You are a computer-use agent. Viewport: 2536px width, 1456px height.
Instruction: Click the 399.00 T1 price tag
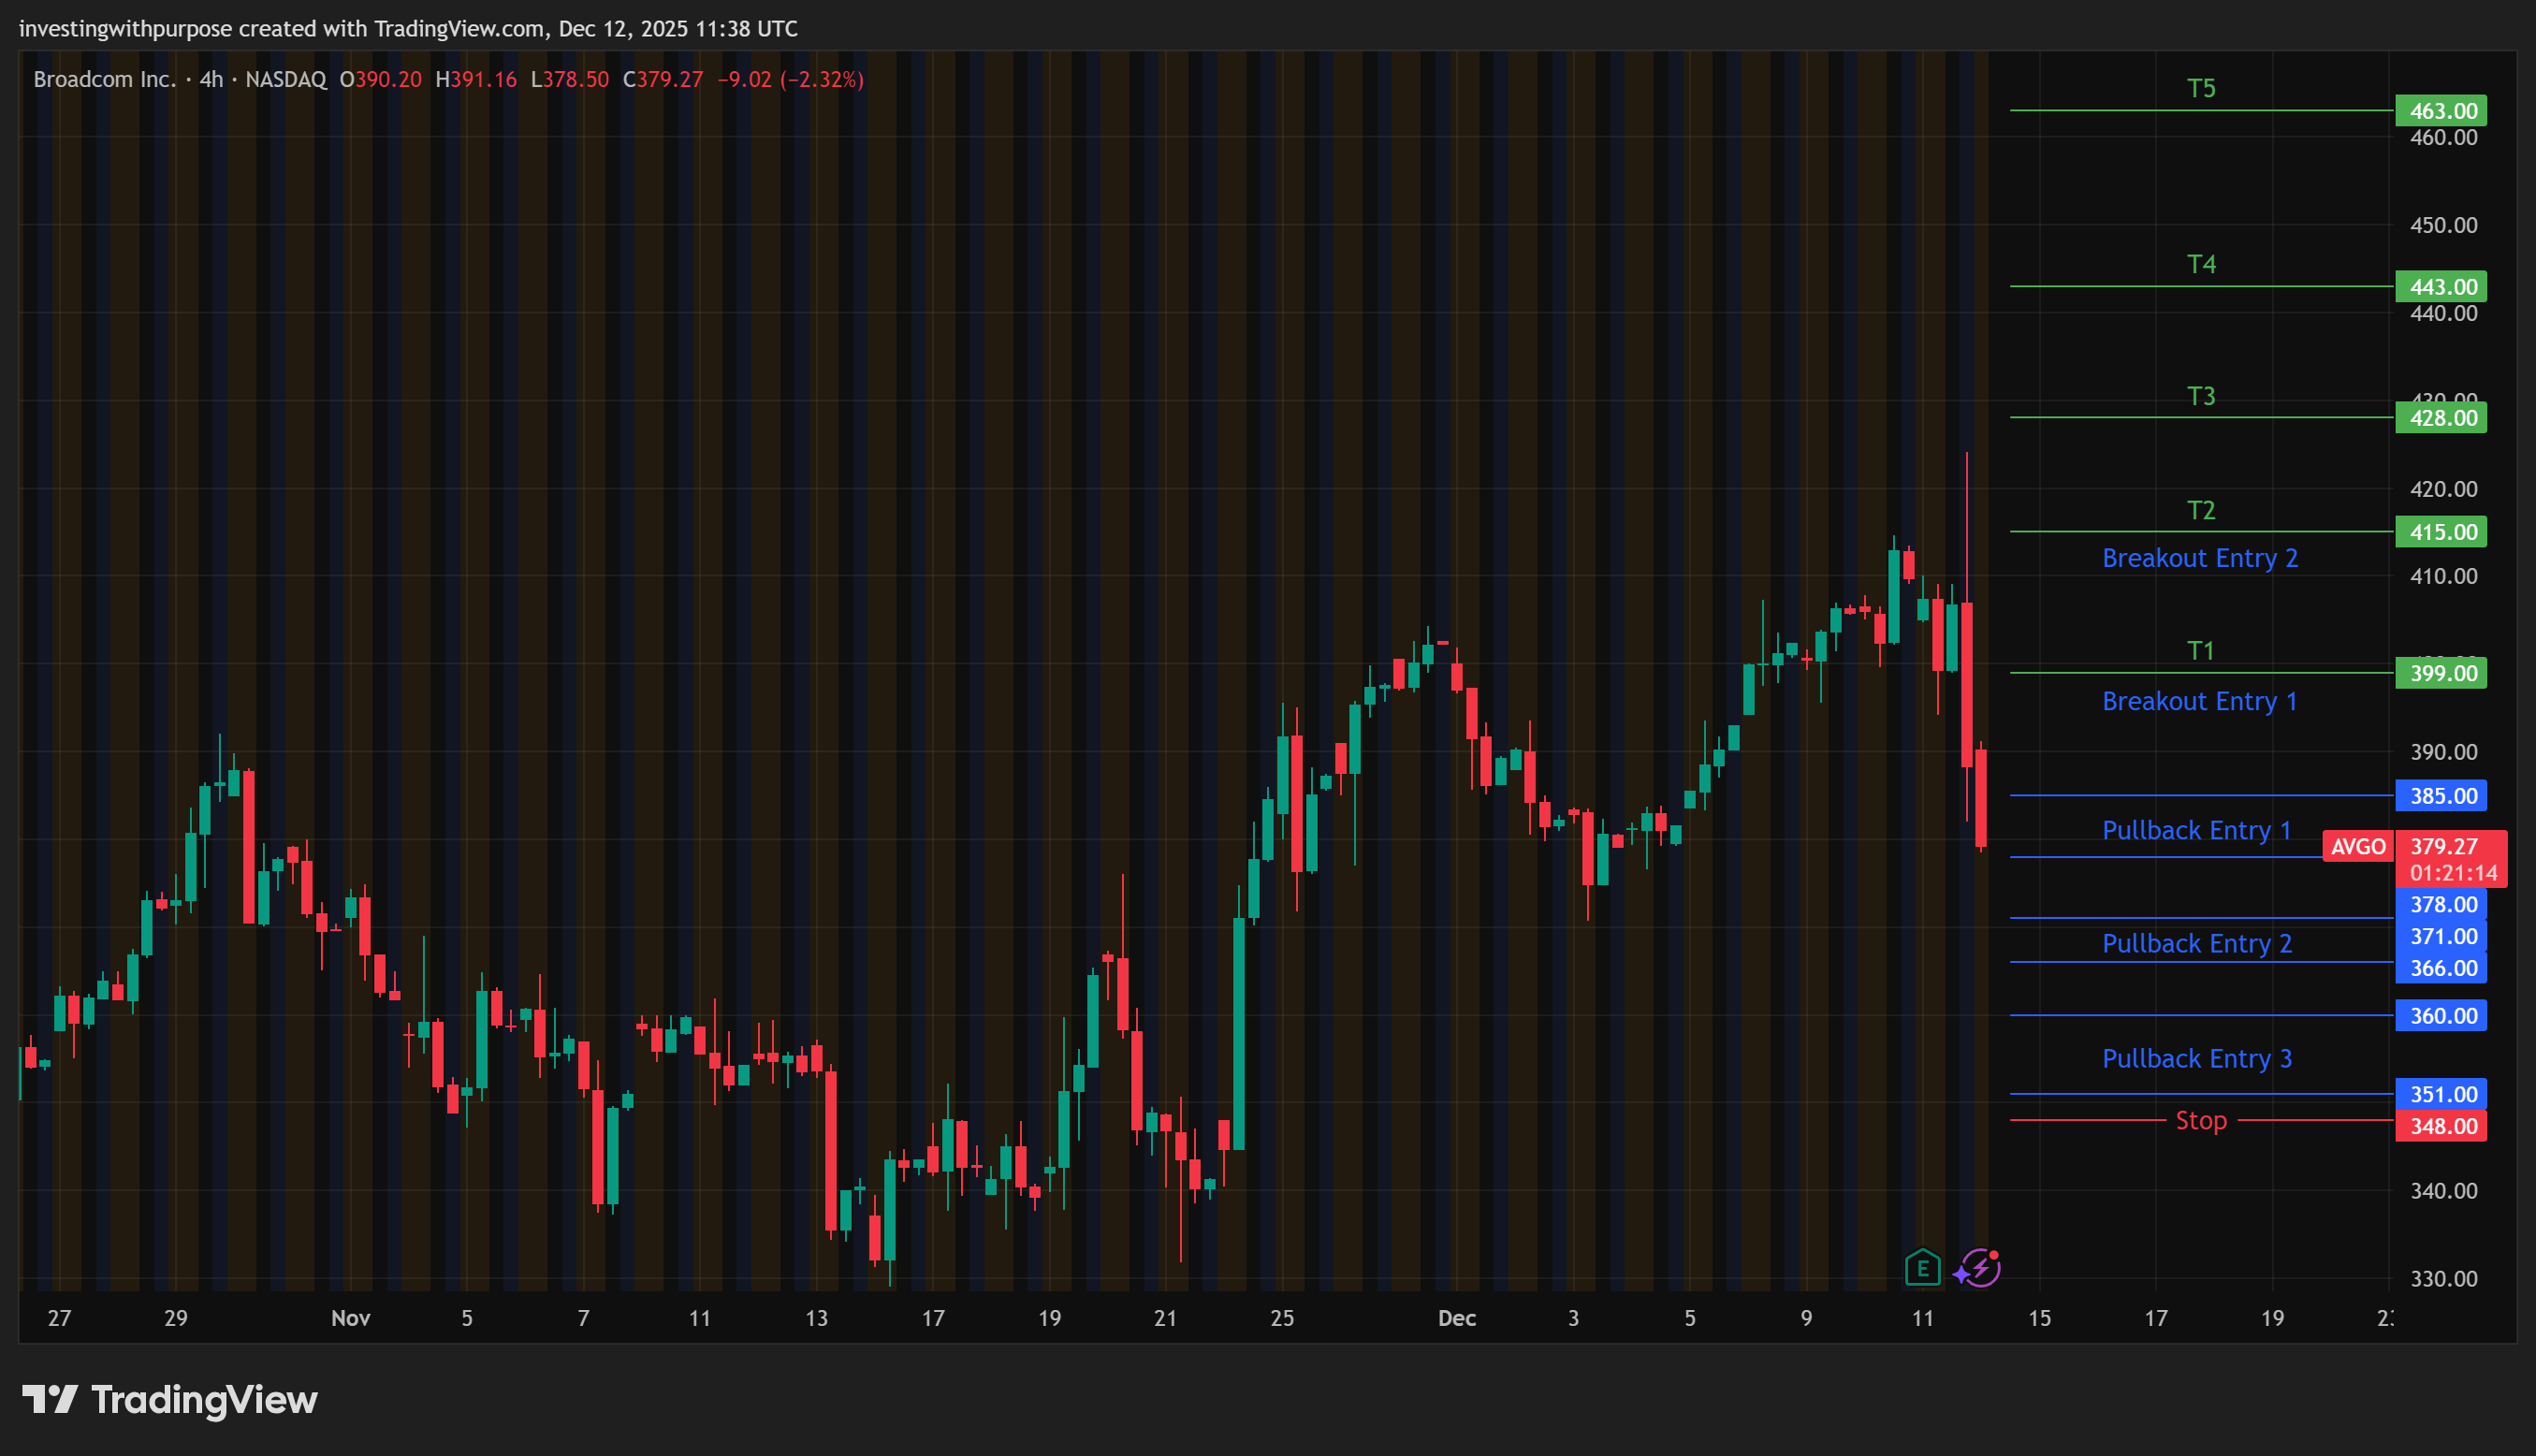coord(2441,673)
